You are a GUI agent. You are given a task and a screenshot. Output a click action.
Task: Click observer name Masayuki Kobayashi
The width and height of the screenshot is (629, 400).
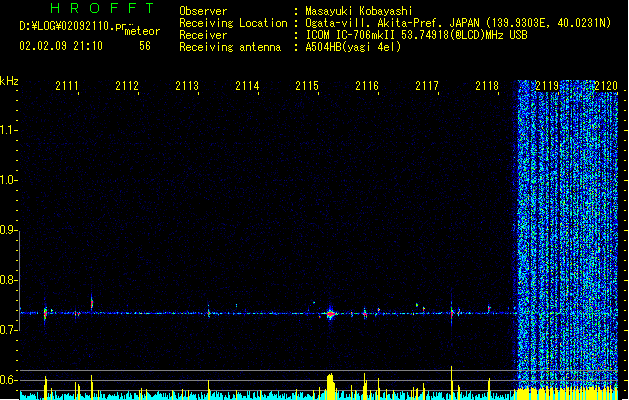coord(359,11)
